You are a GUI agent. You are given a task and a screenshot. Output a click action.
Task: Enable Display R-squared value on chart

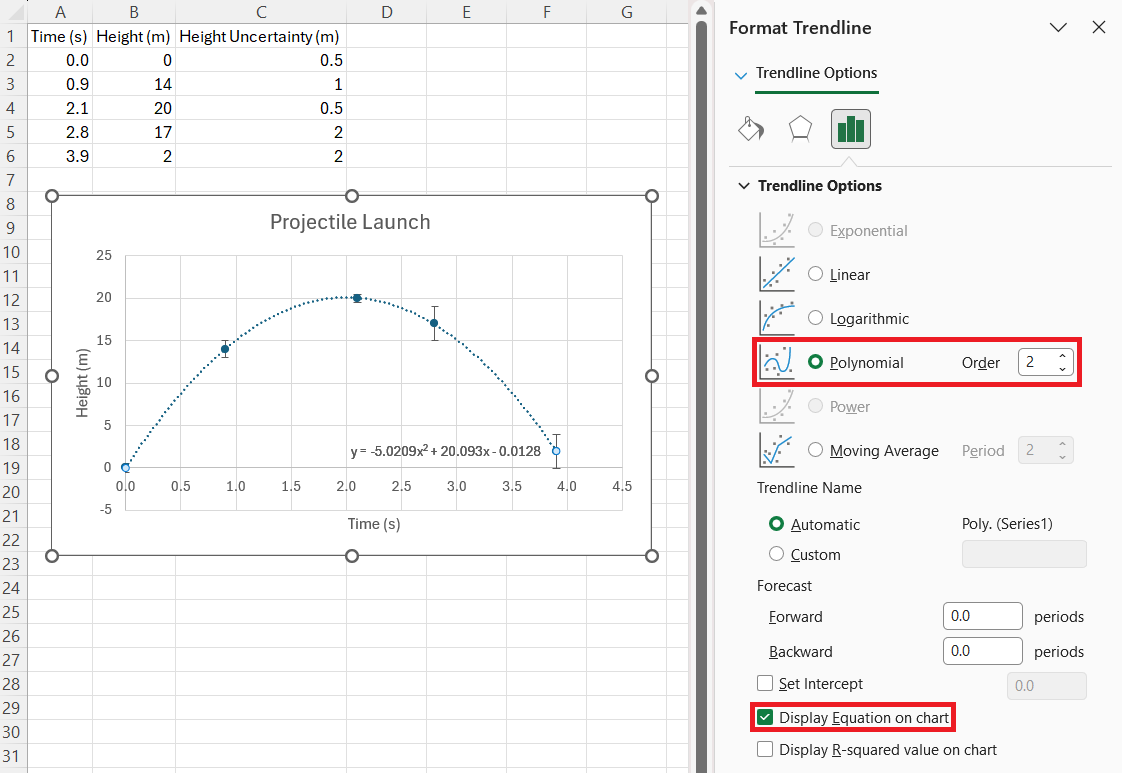pos(765,749)
